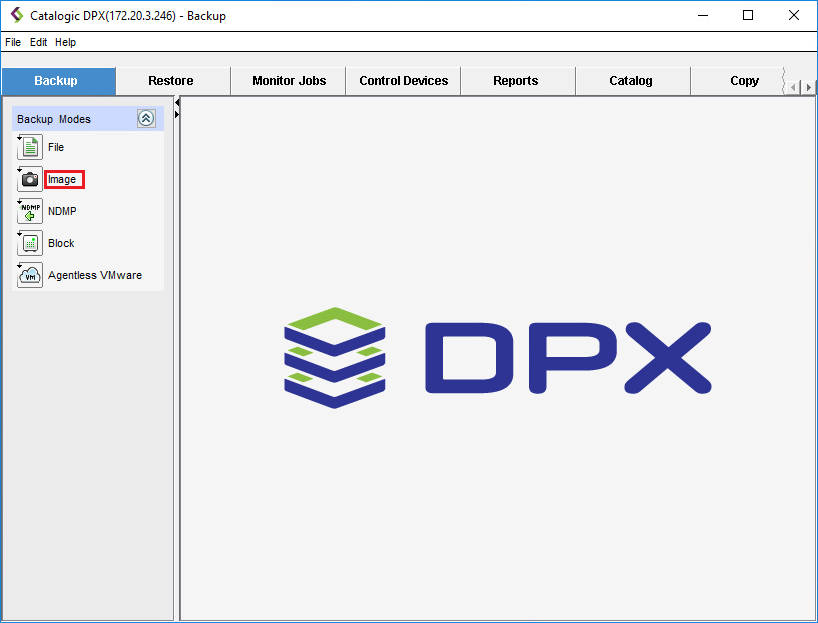Open the File menu
Viewport: 818px width, 623px height.
coord(13,43)
